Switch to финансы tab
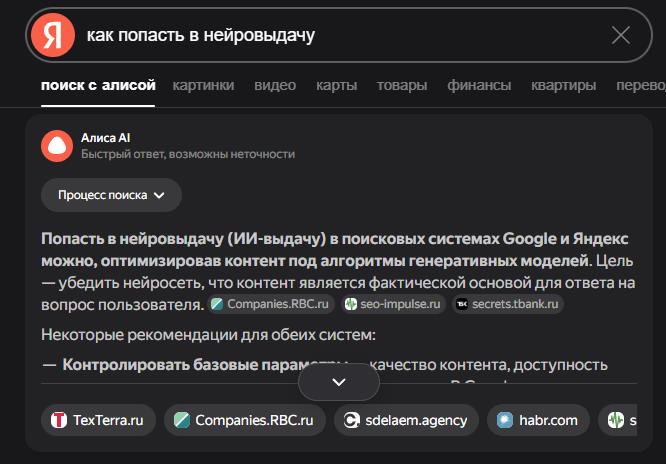 479,85
